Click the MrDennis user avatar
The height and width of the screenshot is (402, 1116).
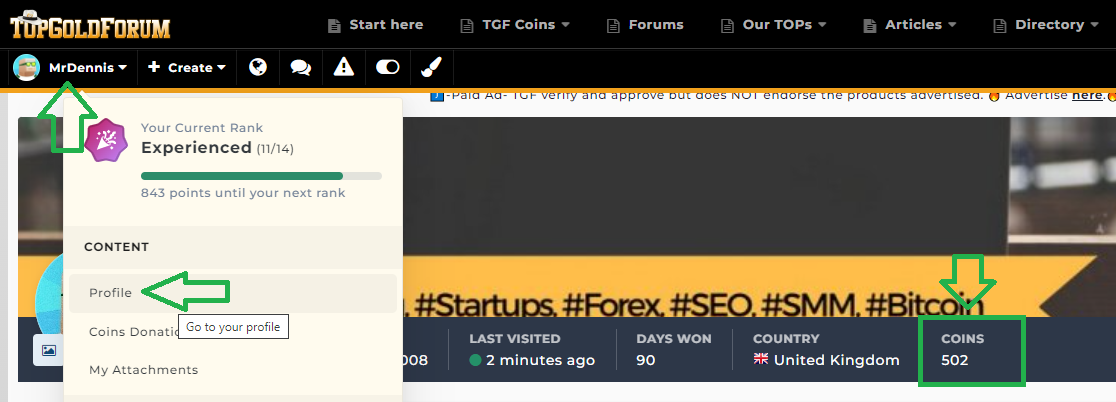pyautogui.click(x=26, y=67)
